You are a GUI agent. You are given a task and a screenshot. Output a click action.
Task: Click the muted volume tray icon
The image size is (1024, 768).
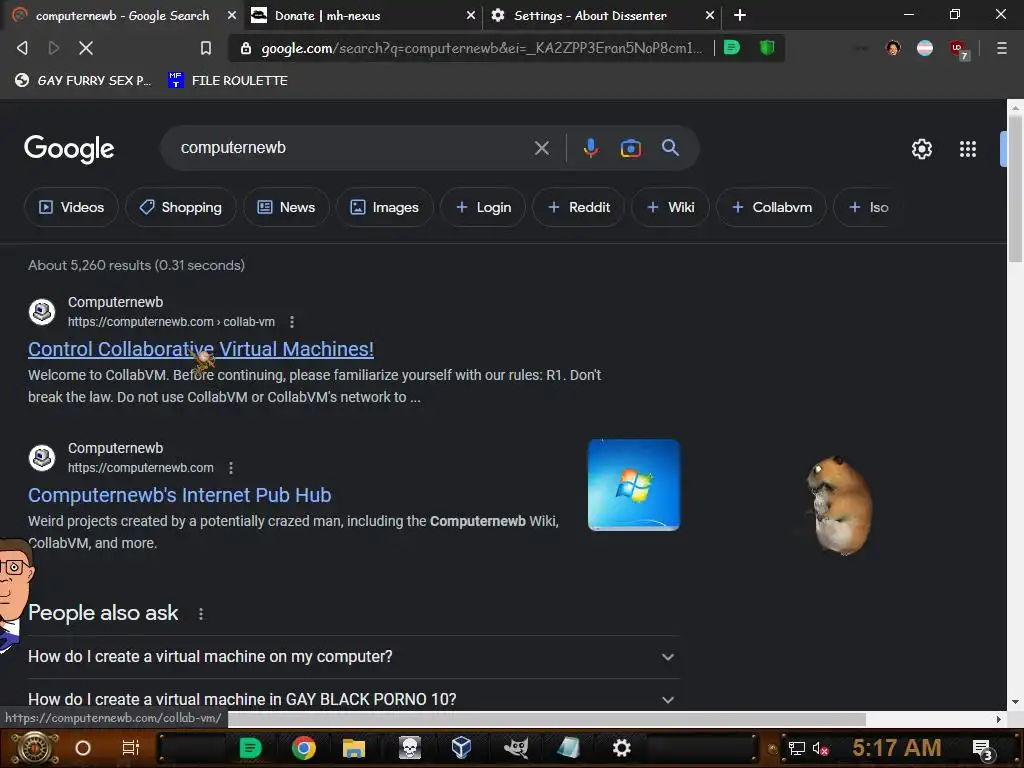pyautogui.click(x=820, y=748)
